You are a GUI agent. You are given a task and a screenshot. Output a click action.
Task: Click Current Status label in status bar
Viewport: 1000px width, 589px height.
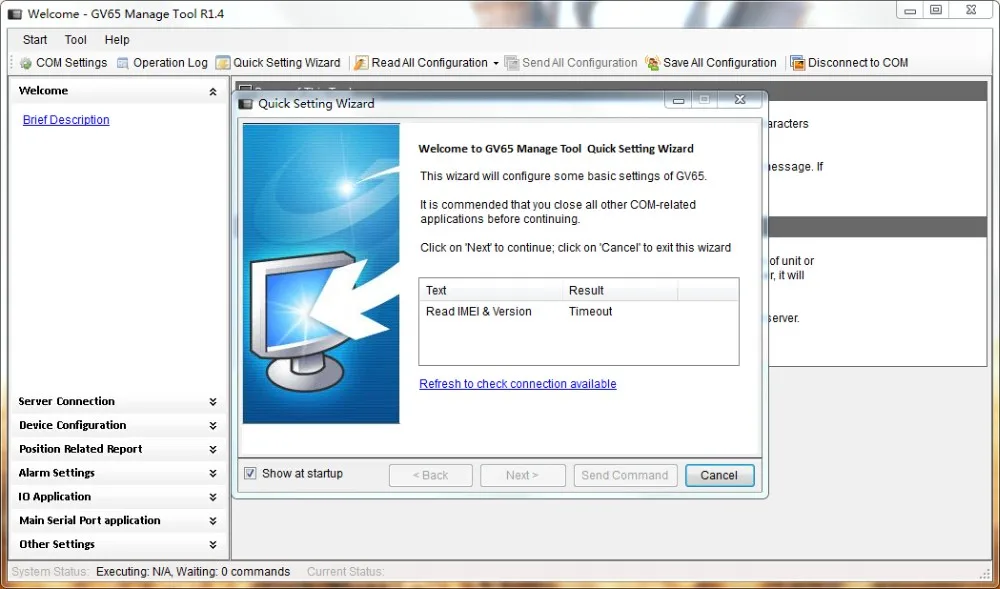[x=345, y=572]
